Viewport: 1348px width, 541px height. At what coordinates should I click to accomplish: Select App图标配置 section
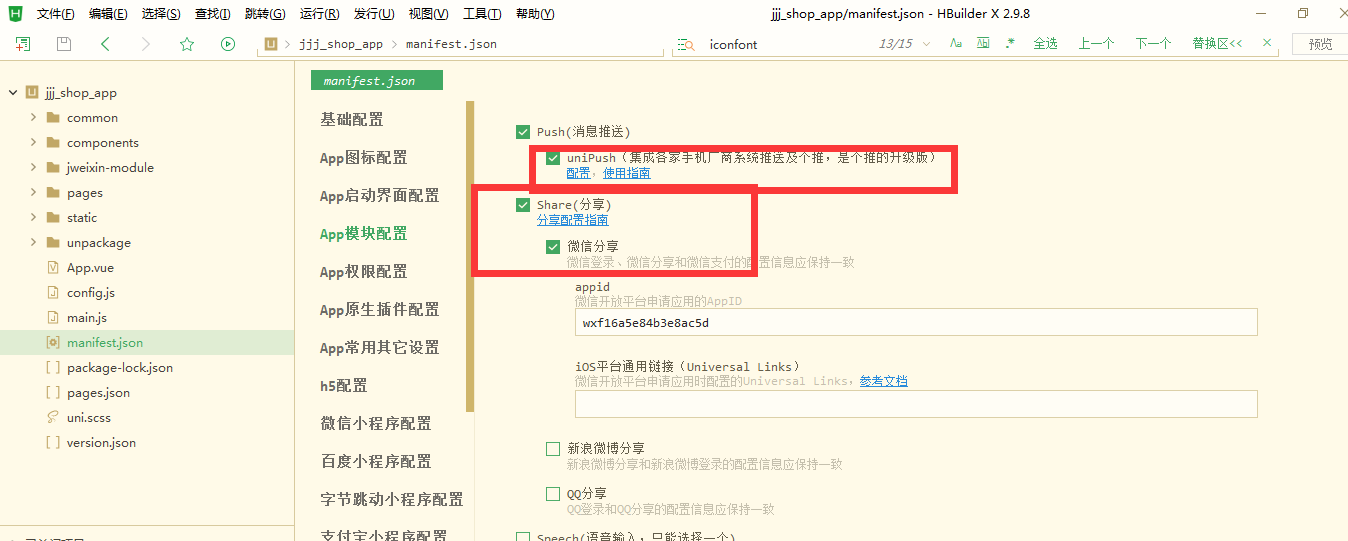363,158
